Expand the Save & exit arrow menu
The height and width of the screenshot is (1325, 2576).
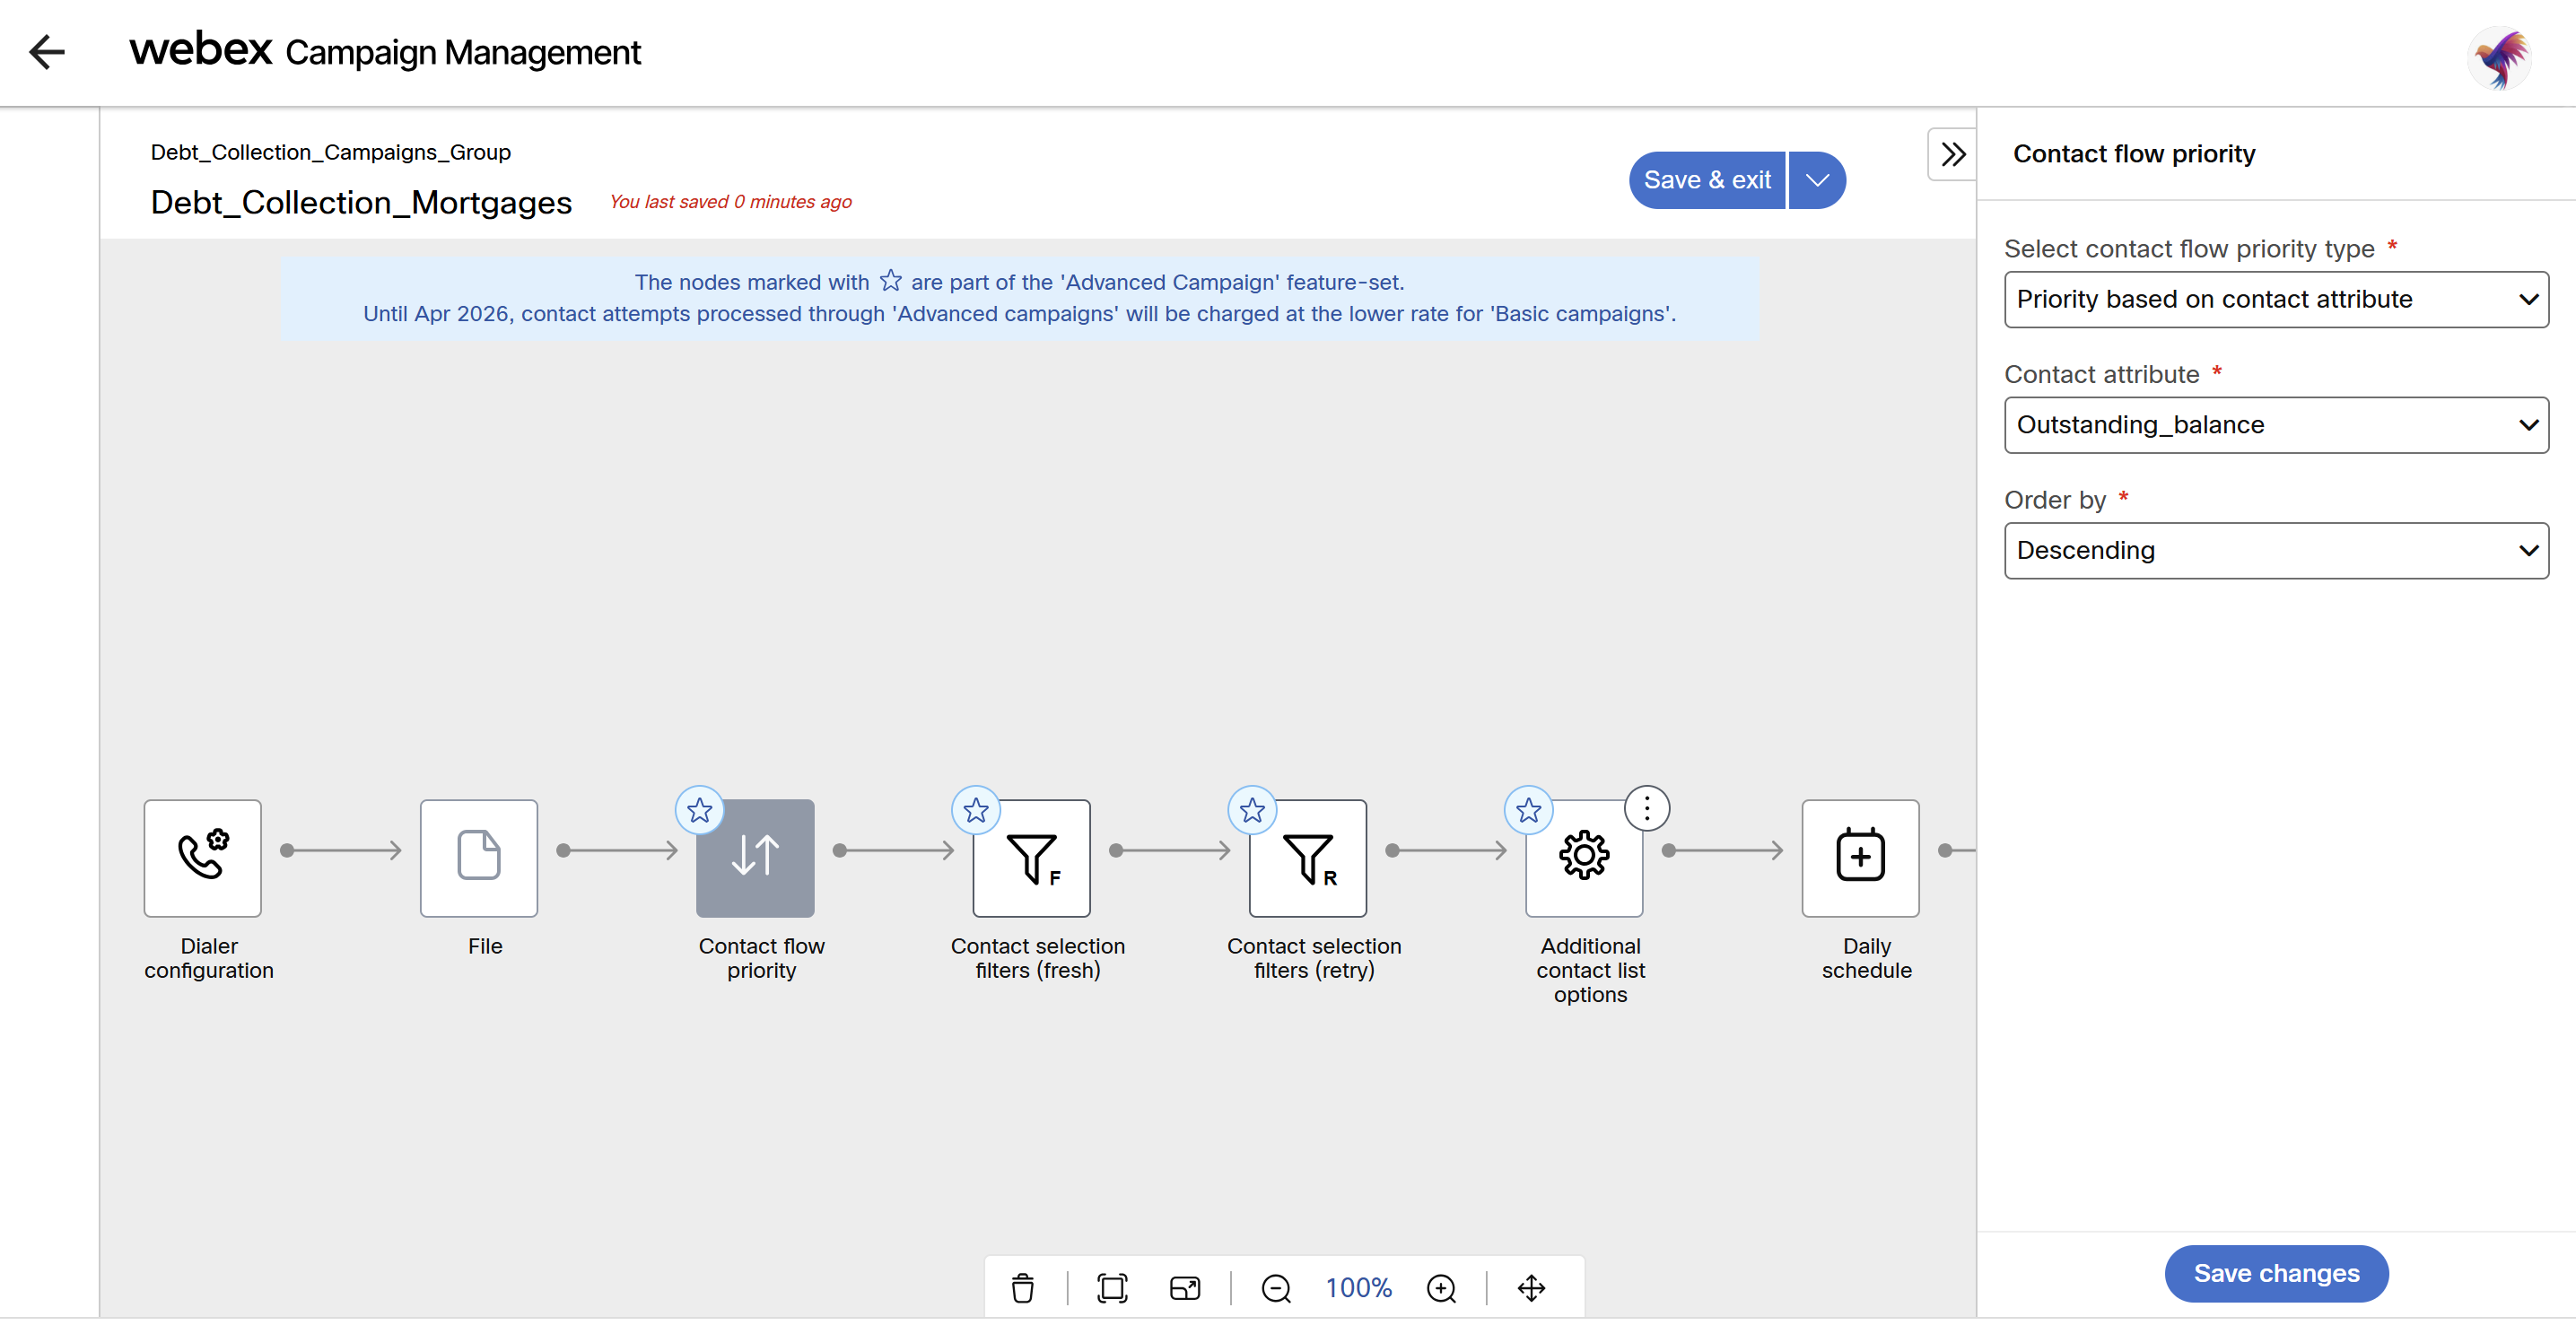[x=1817, y=180]
